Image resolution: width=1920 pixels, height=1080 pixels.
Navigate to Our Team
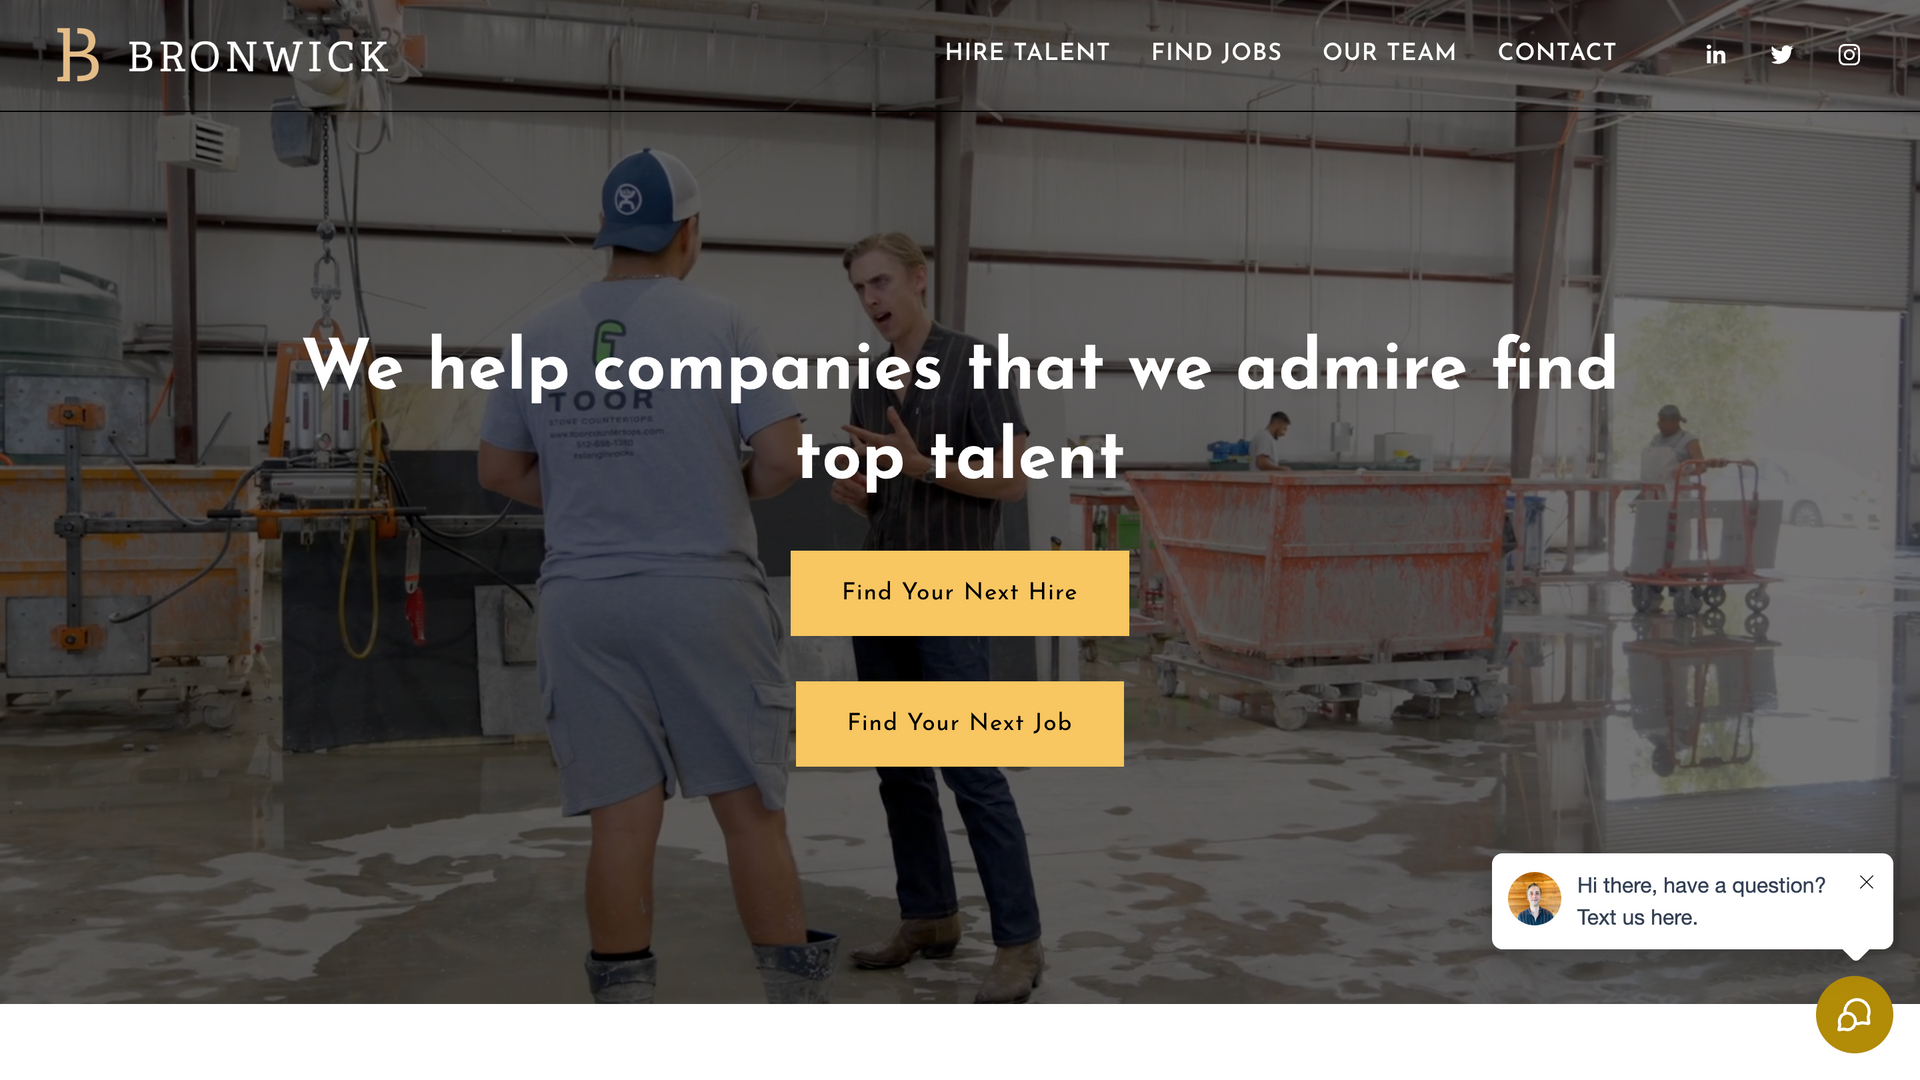[1389, 52]
